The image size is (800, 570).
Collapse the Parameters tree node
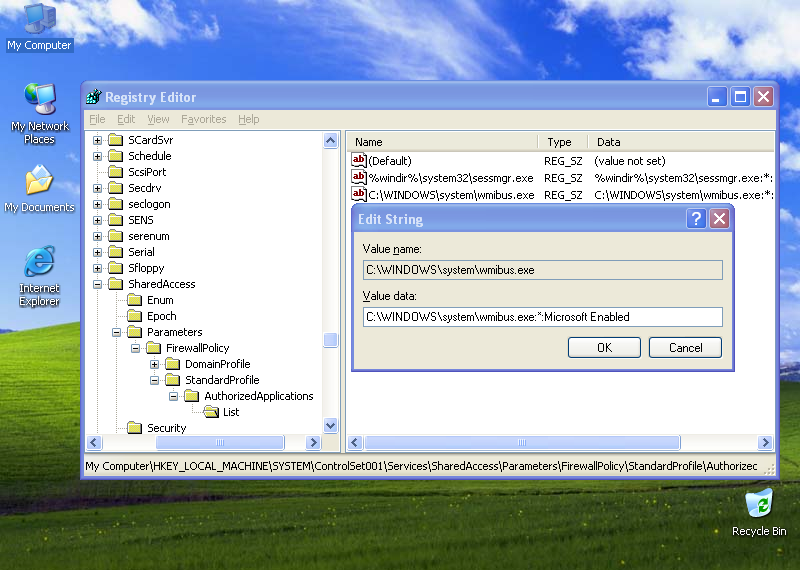(x=116, y=332)
